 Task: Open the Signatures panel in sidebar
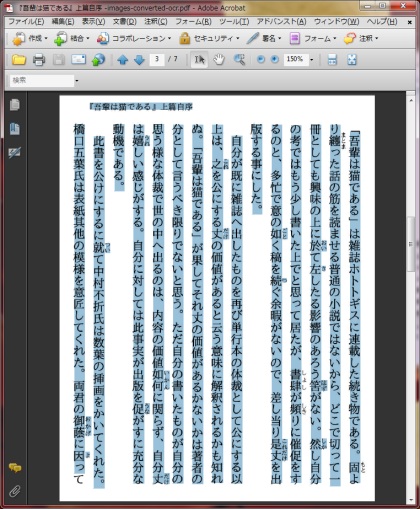pos(15,152)
